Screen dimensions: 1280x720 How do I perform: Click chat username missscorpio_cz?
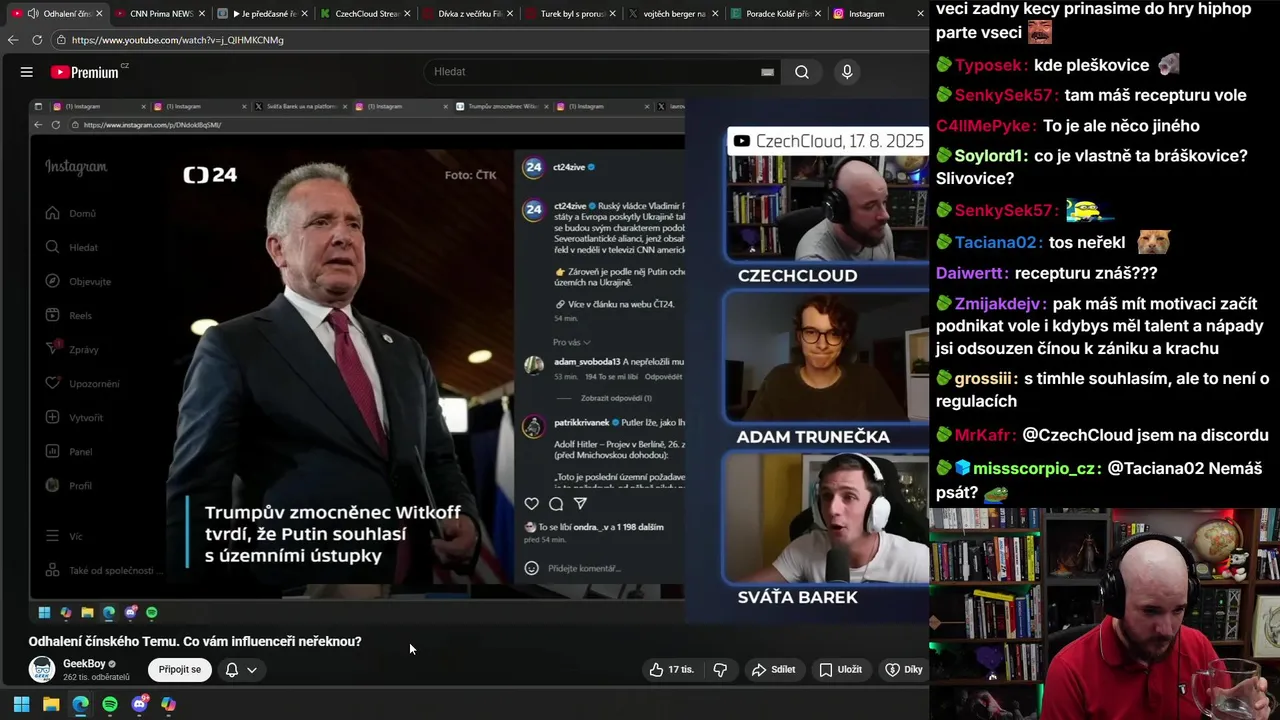tap(1035, 468)
